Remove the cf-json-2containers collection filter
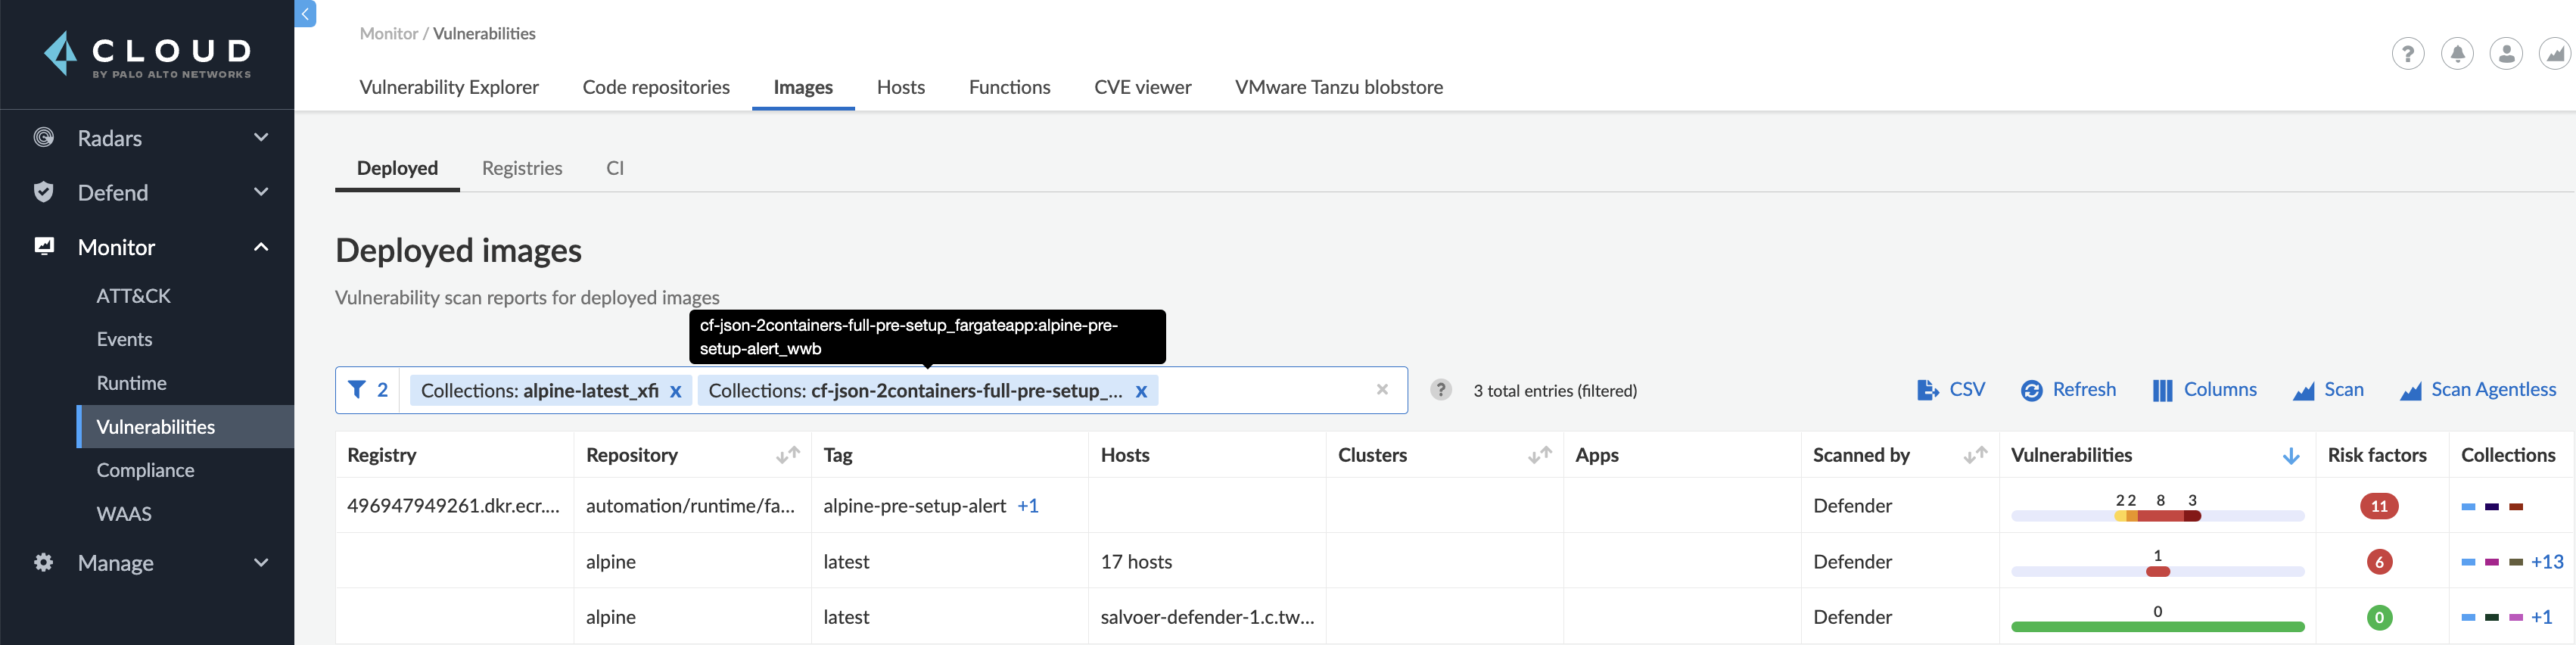The height and width of the screenshot is (645, 2576). click(x=1141, y=392)
